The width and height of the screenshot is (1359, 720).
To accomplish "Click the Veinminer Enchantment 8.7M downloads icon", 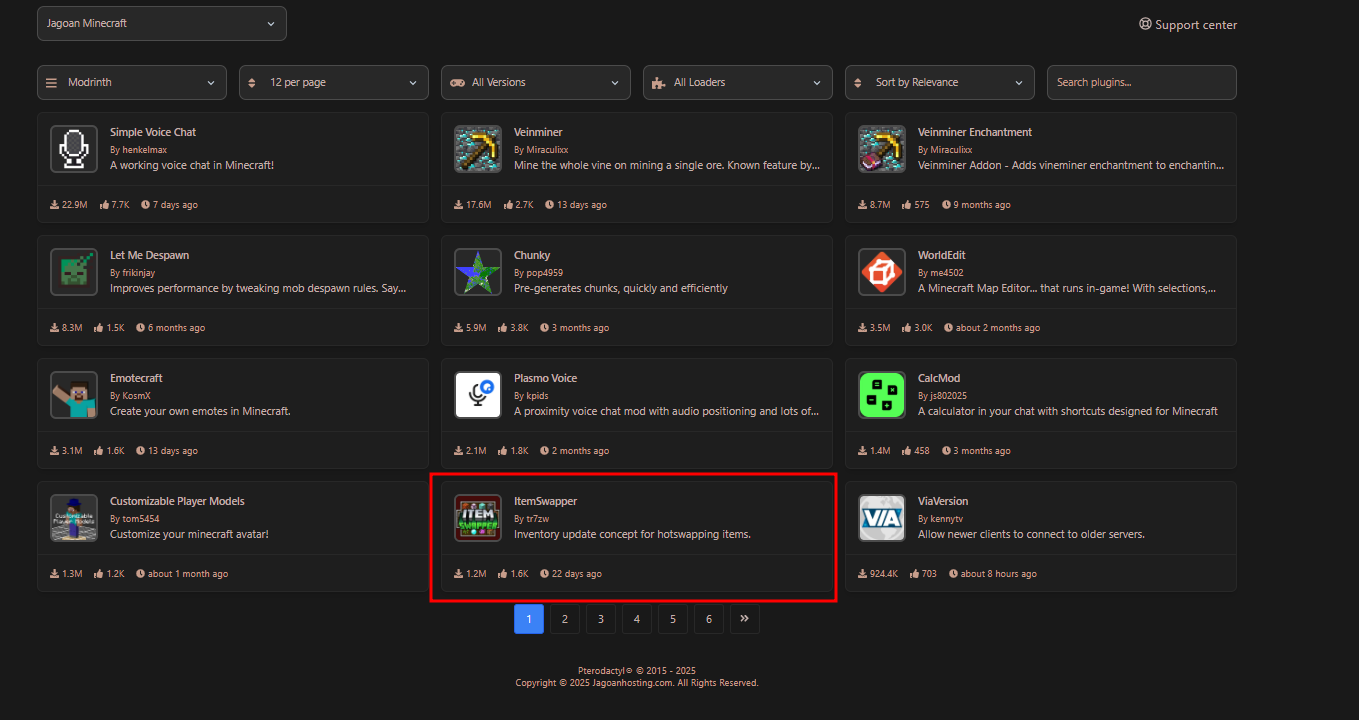I will tap(863, 205).
